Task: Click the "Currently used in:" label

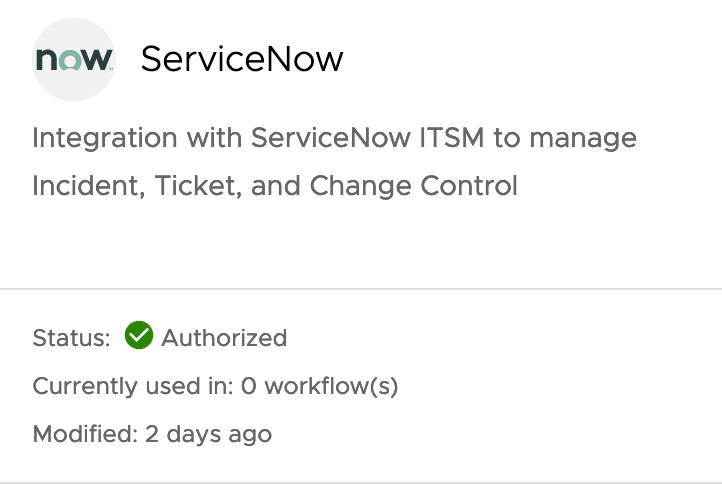Action: click(133, 386)
